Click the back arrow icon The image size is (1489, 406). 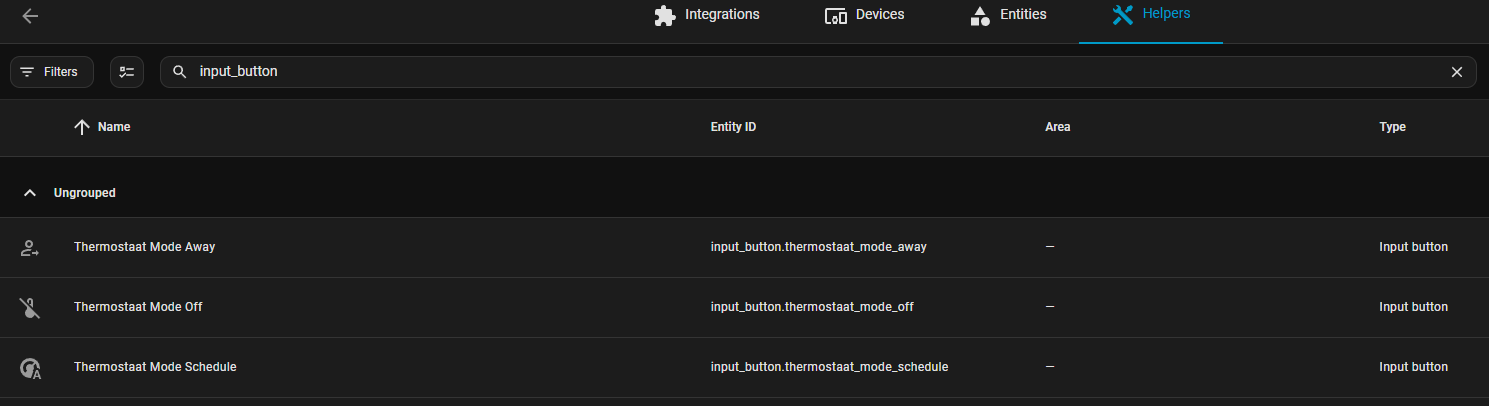tap(30, 16)
